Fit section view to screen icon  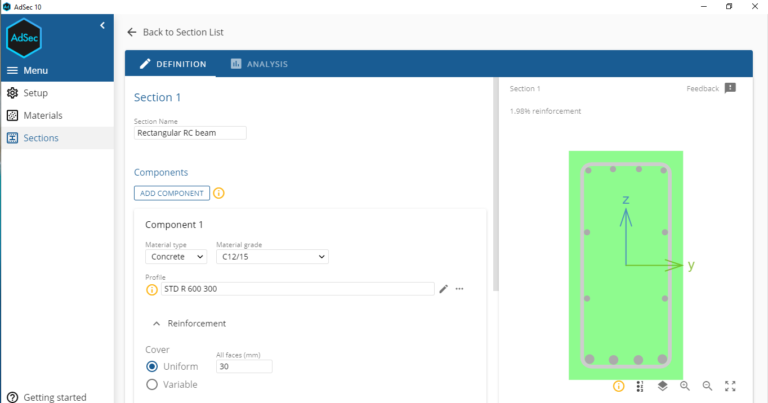pos(730,386)
